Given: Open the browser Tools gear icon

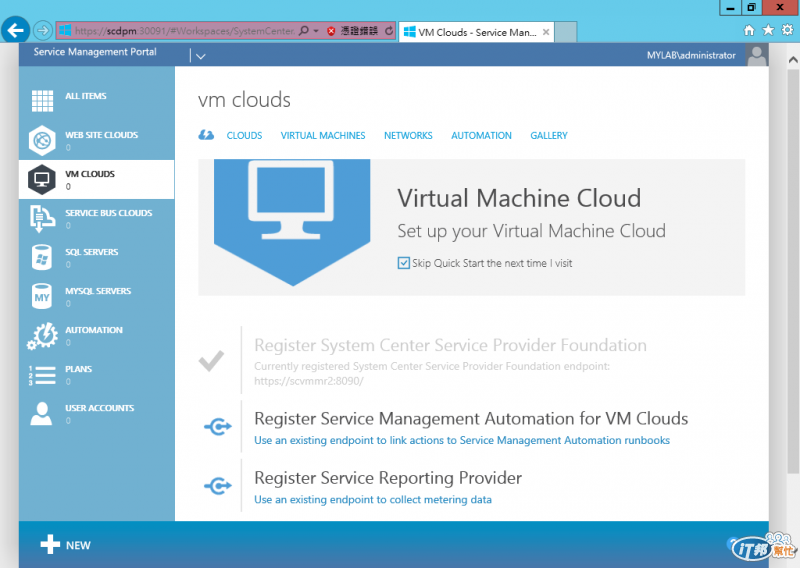Looking at the screenshot, I should coord(788,30).
